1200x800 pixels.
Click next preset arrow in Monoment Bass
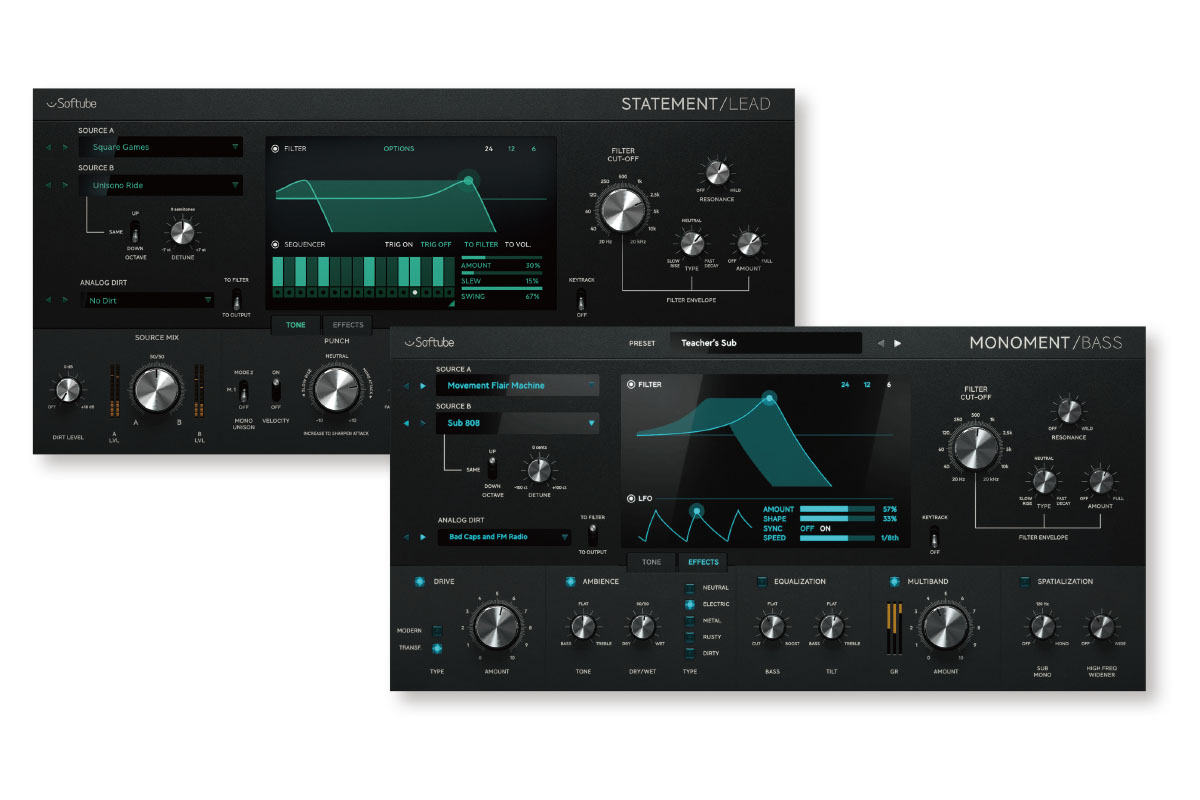897,343
